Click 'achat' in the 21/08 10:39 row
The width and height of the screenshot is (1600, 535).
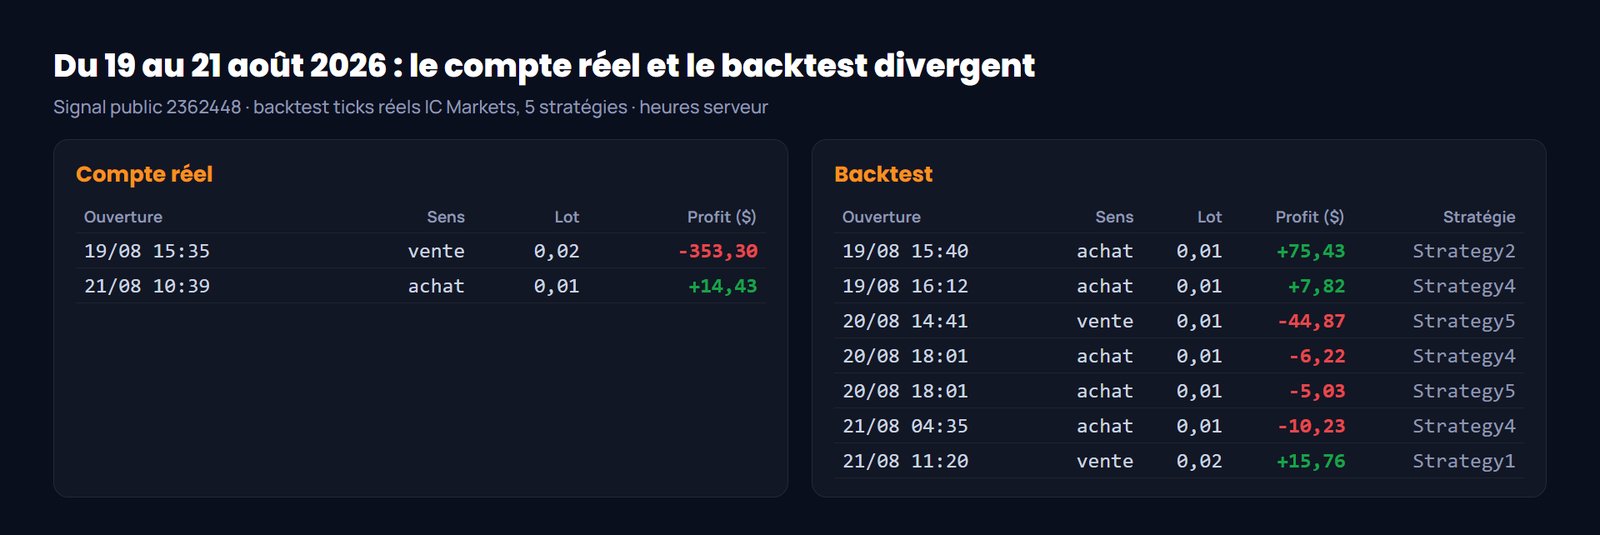[x=436, y=286]
